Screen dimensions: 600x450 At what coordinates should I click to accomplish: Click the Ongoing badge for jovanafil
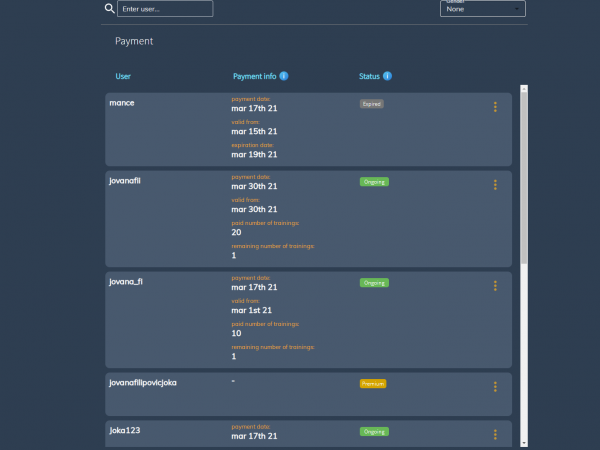coord(374,182)
